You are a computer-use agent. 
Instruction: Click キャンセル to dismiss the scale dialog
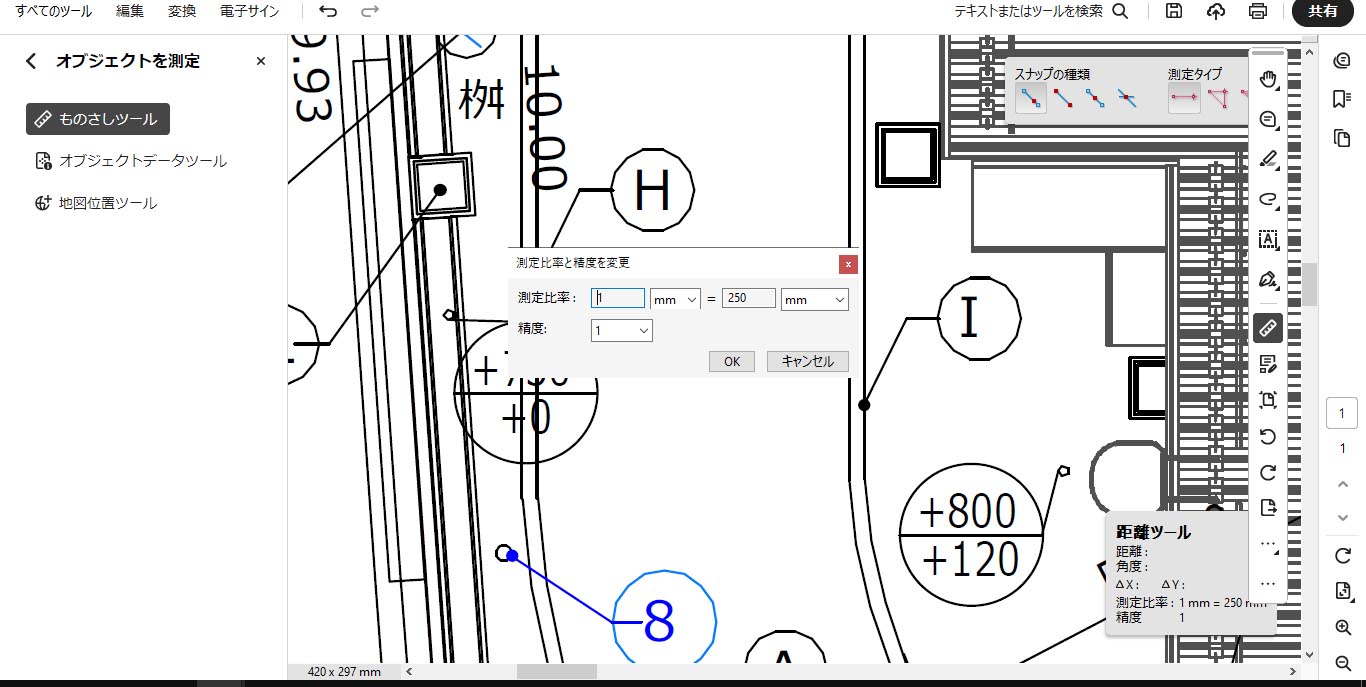coord(807,361)
